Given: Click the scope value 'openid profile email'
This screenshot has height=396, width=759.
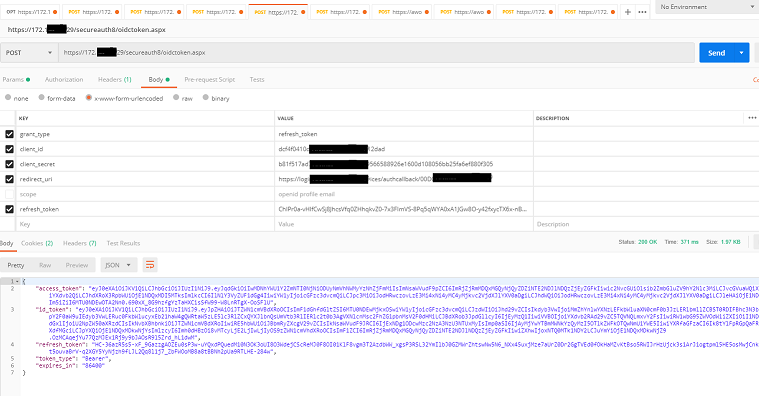Looking at the screenshot, I should tap(306, 194).
